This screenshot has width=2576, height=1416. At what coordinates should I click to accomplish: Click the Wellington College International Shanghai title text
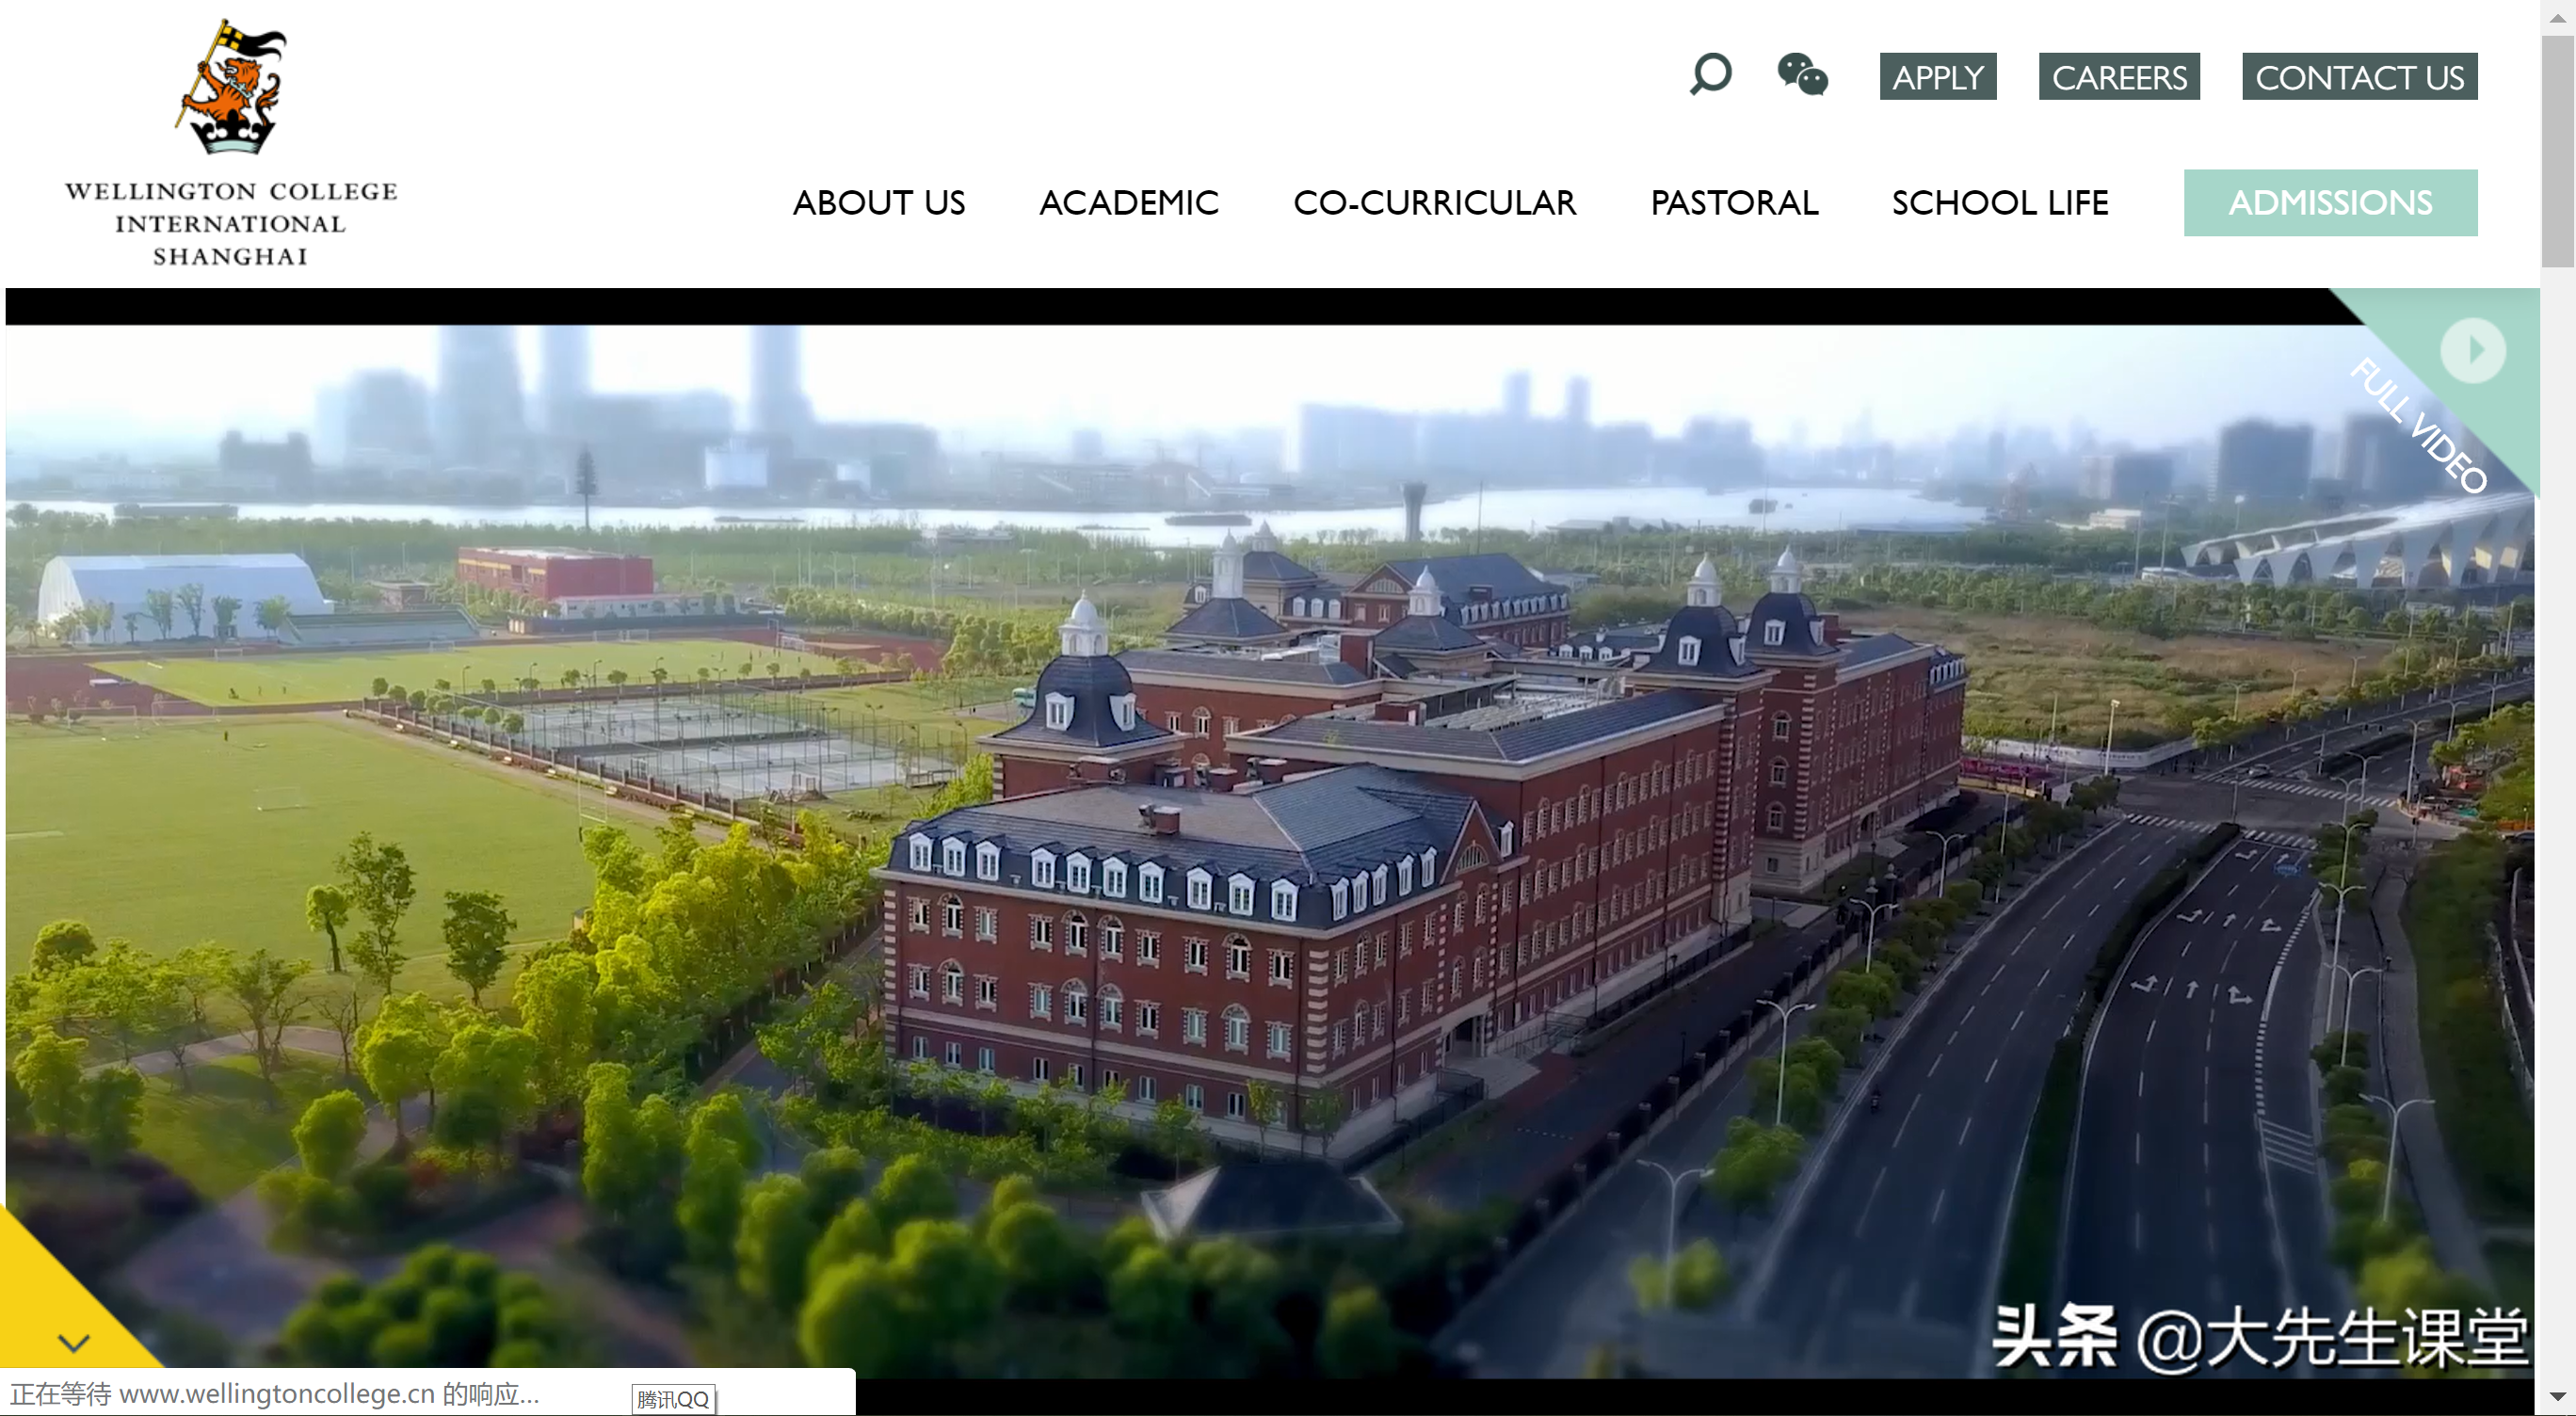pyautogui.click(x=231, y=224)
